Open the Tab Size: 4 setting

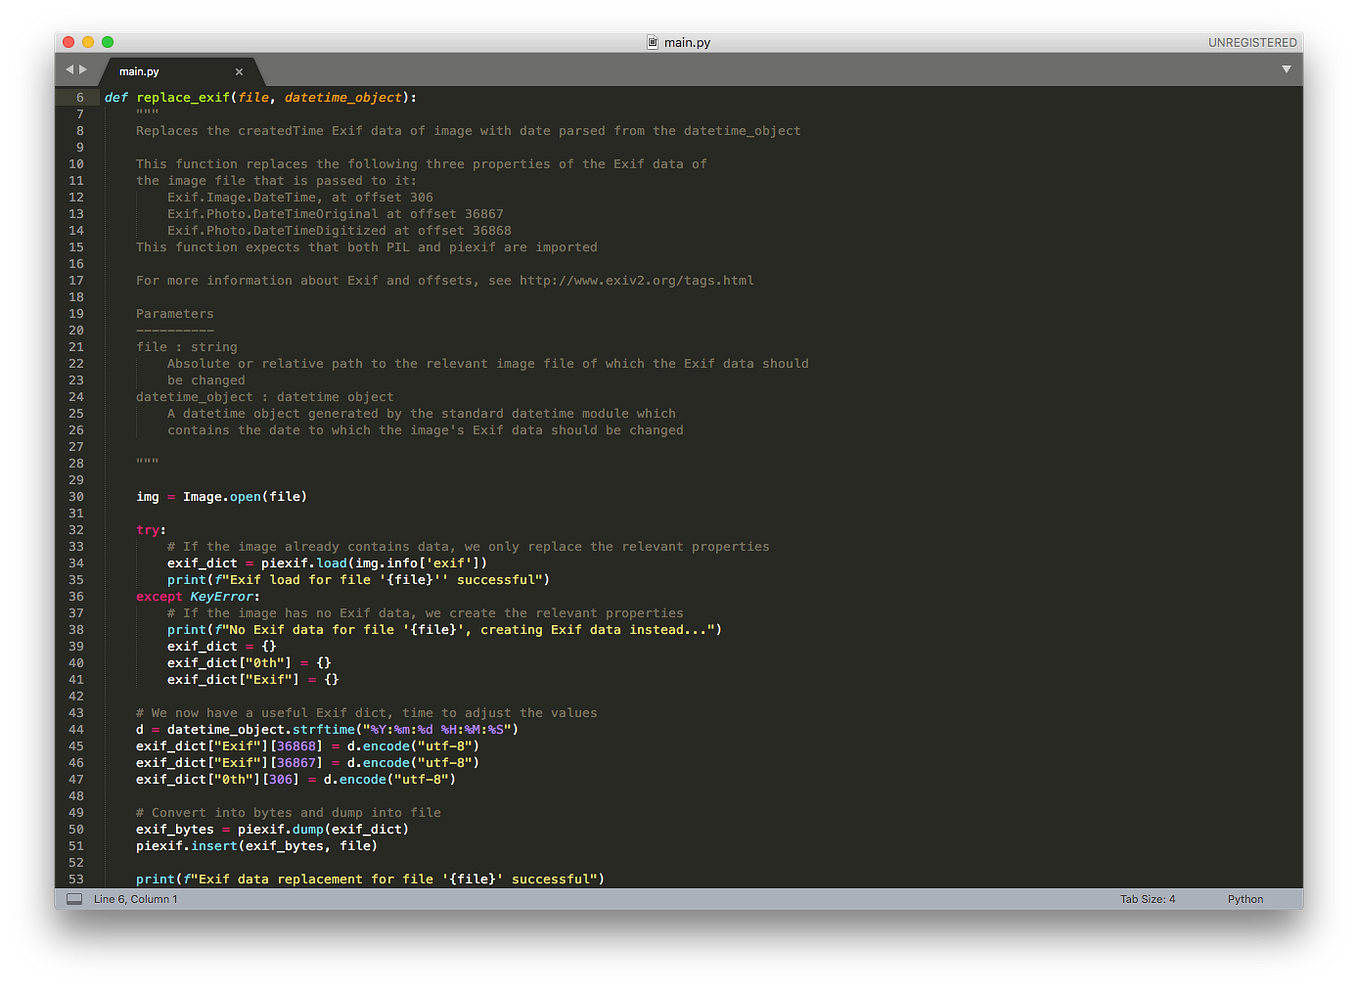coord(1147,898)
